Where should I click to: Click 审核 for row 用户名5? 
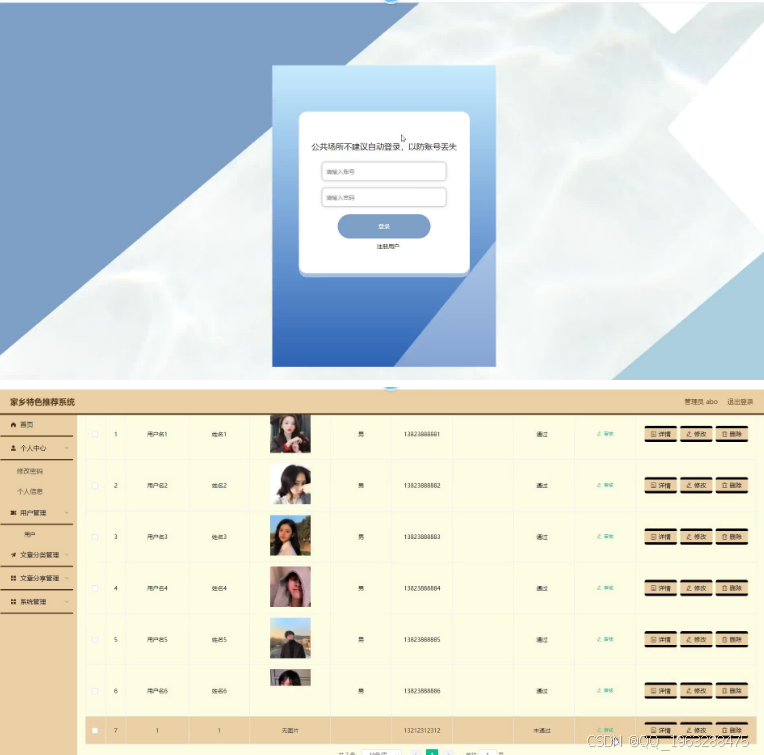(x=605, y=639)
